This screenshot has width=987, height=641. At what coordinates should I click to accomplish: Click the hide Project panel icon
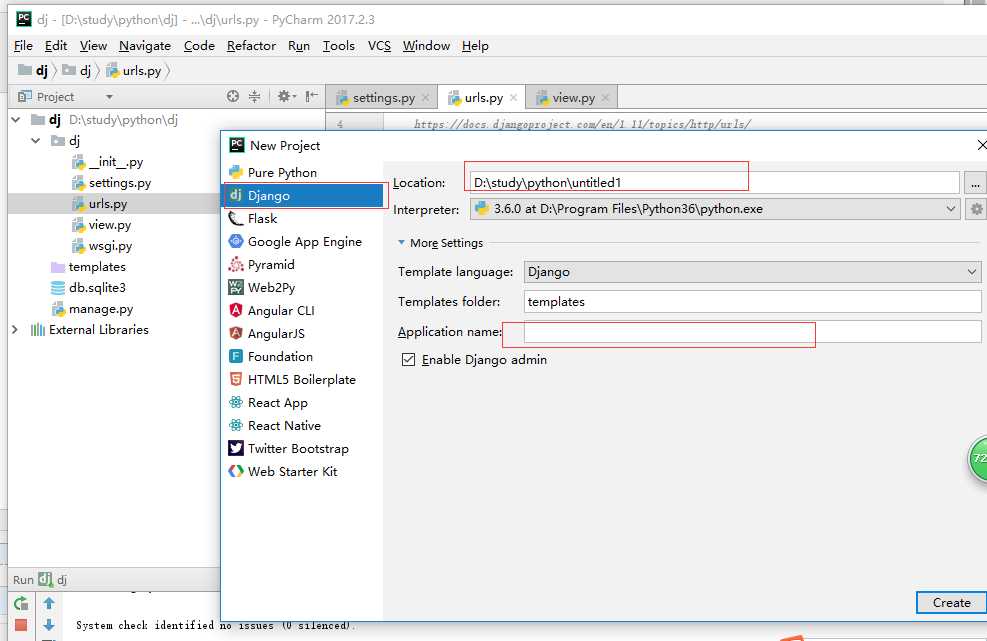click(312, 96)
